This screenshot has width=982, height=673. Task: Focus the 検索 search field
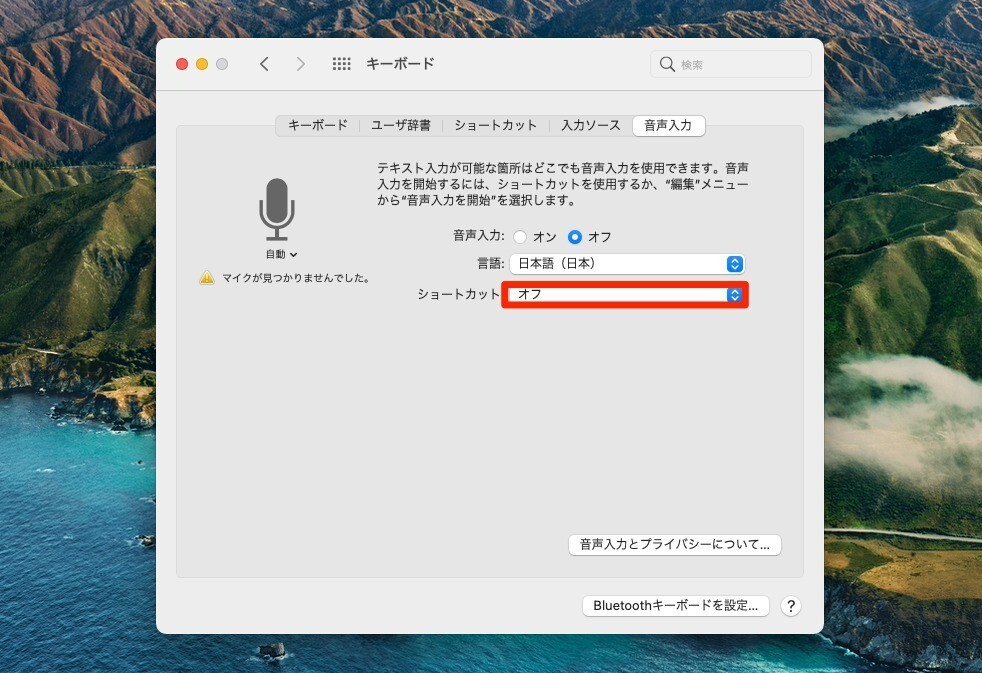click(731, 64)
